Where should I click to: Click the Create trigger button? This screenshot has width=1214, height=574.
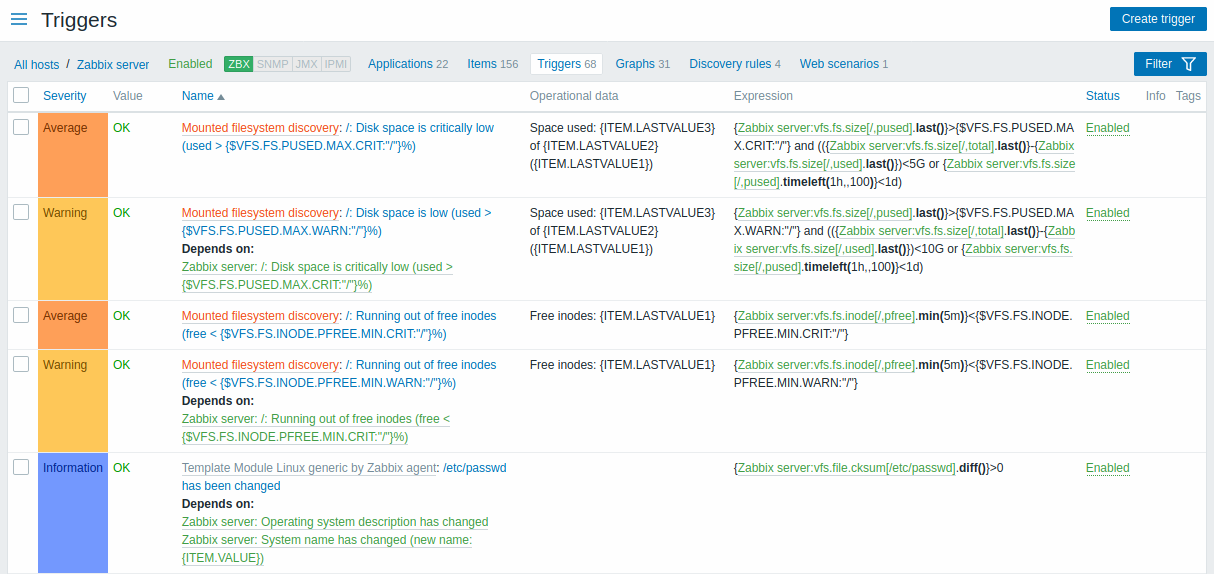click(1158, 19)
